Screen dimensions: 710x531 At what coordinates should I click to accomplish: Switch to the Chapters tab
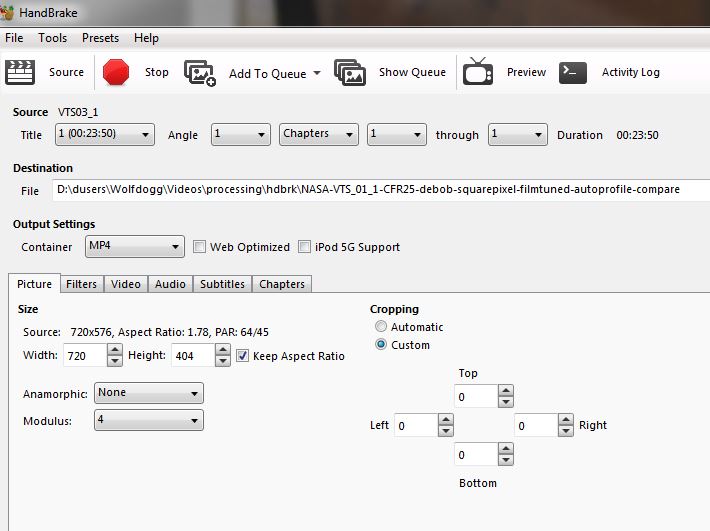coord(282,284)
